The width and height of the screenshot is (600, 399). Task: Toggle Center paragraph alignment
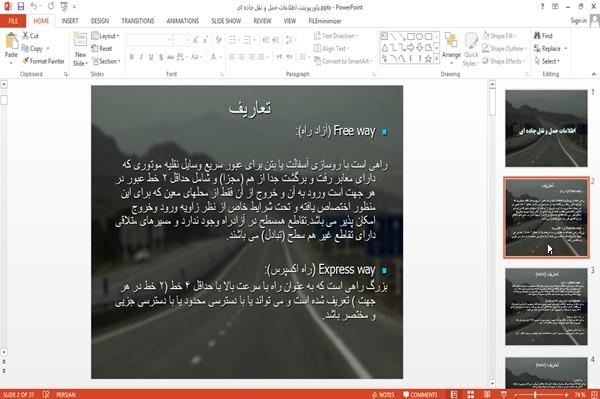[x=242, y=57]
